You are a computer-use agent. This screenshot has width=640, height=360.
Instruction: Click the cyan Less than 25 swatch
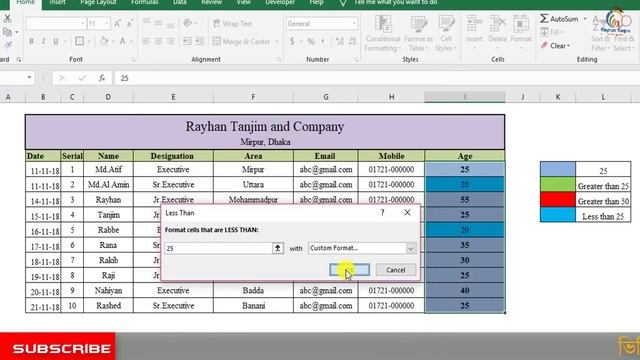click(x=558, y=215)
